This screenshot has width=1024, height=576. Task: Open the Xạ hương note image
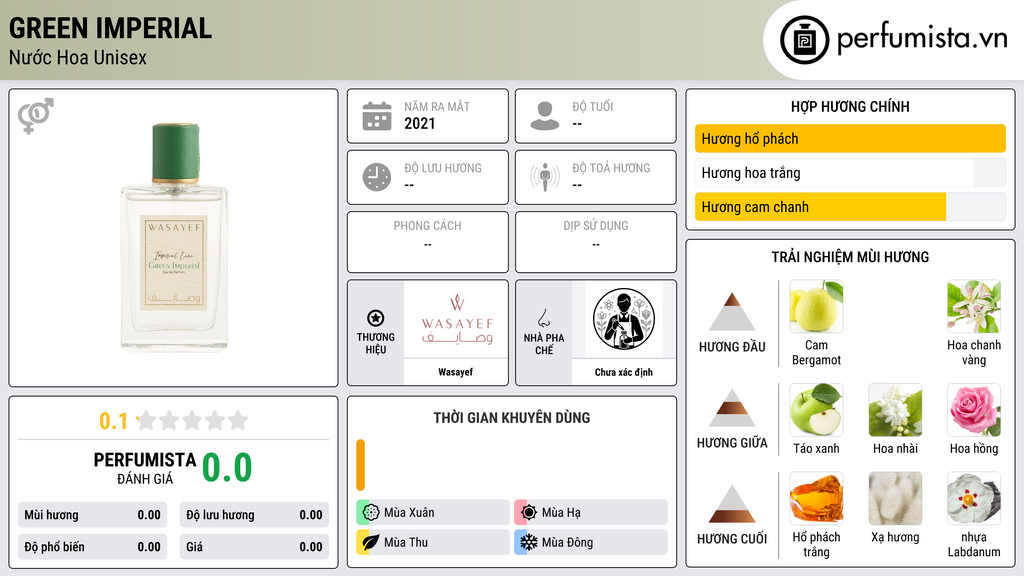click(895, 498)
